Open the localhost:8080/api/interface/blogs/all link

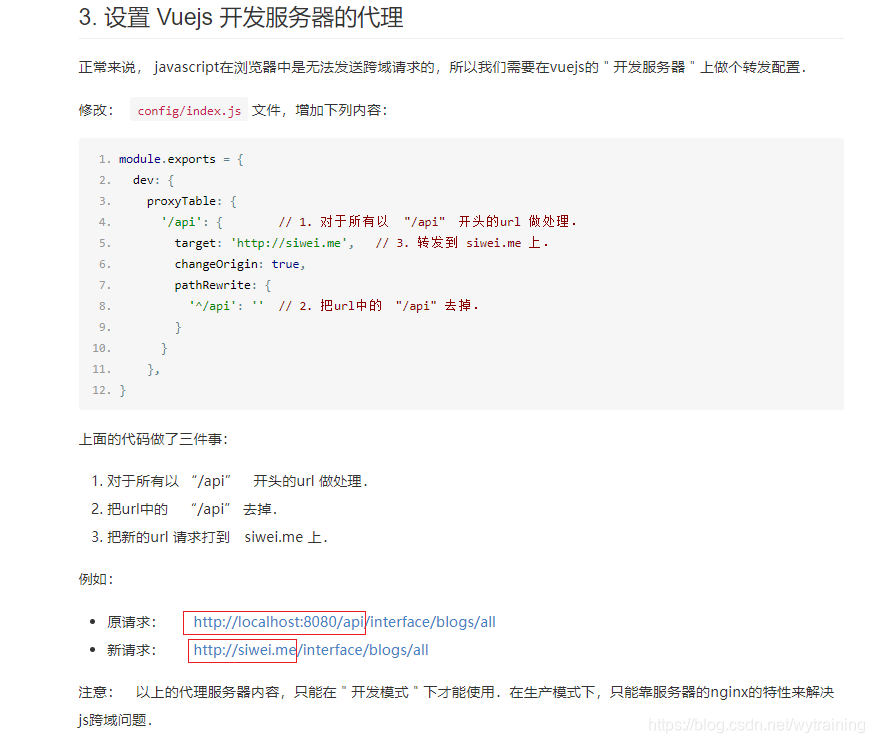pyautogui.click(x=344, y=622)
